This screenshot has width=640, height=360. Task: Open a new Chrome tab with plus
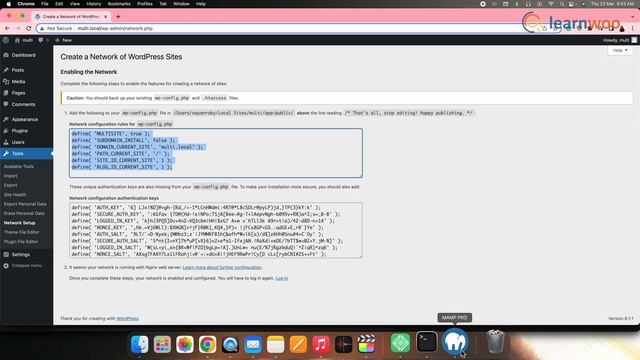[x=118, y=17]
